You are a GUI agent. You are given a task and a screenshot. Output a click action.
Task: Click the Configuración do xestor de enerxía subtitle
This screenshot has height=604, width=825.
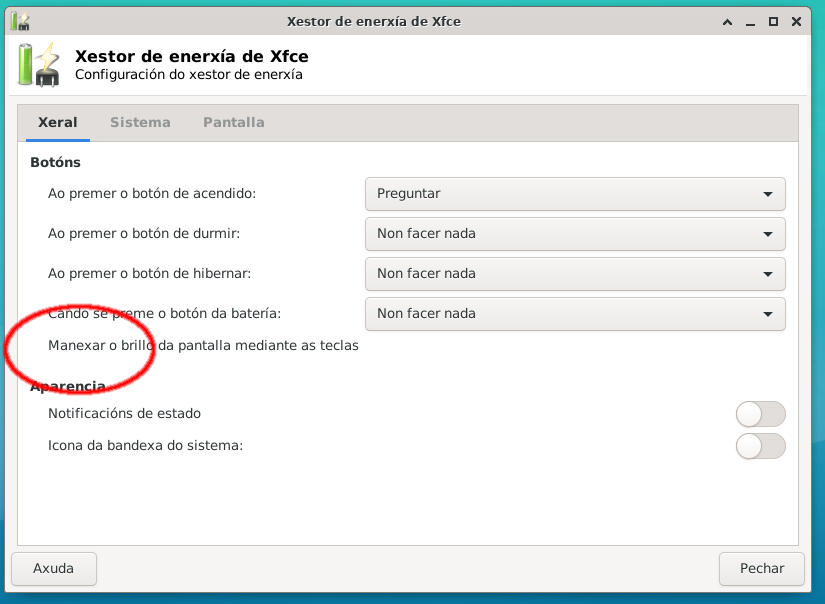point(189,74)
